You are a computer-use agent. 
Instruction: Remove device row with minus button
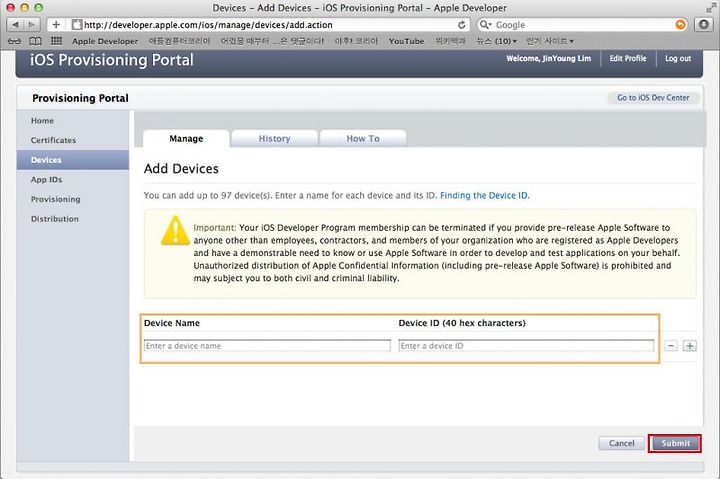coord(671,346)
